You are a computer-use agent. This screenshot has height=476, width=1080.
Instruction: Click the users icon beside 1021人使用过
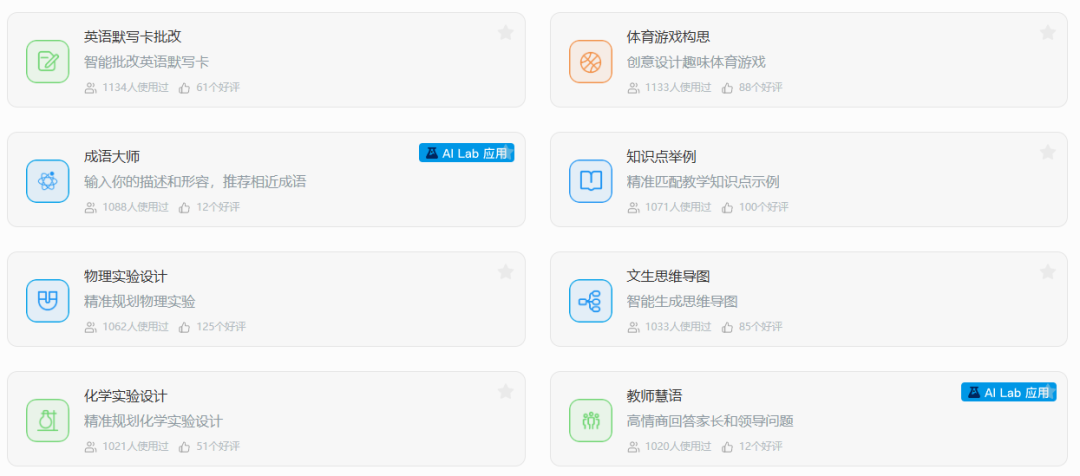(90, 446)
